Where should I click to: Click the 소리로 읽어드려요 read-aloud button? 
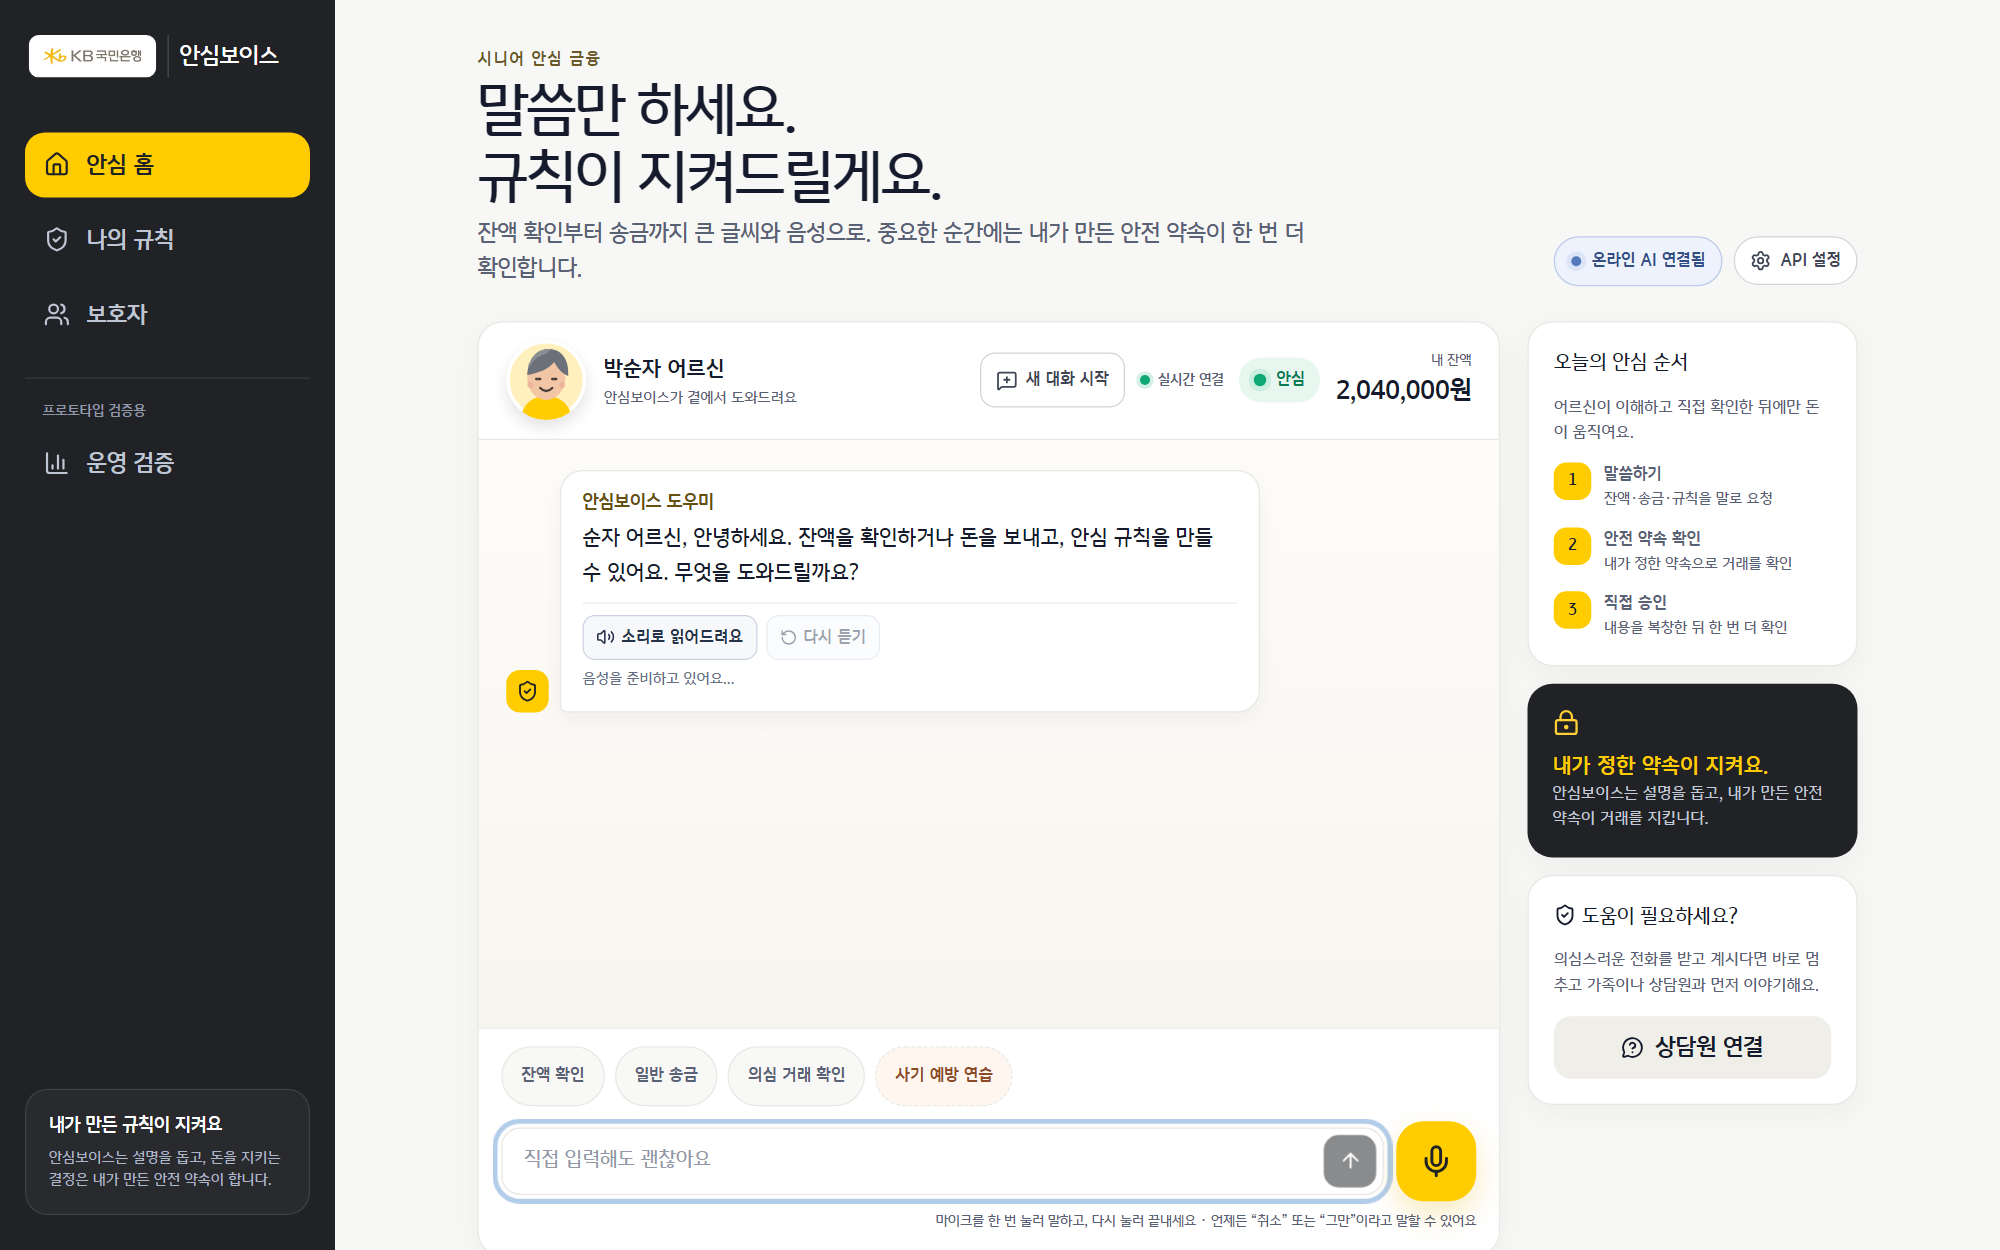coord(670,637)
